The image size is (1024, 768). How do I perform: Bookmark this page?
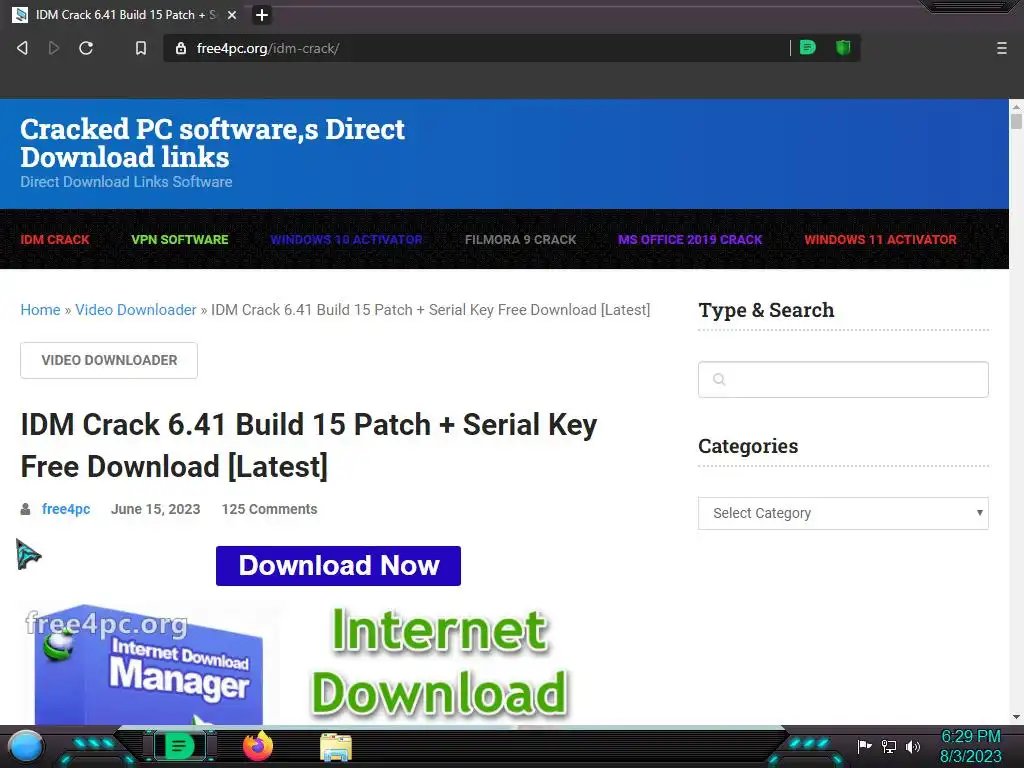[x=140, y=48]
